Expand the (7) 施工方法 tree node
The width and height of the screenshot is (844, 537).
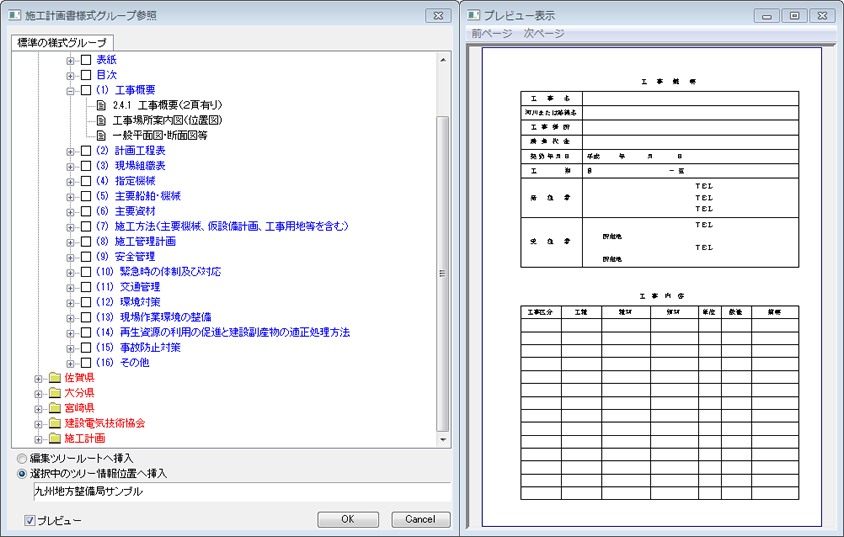(71, 227)
